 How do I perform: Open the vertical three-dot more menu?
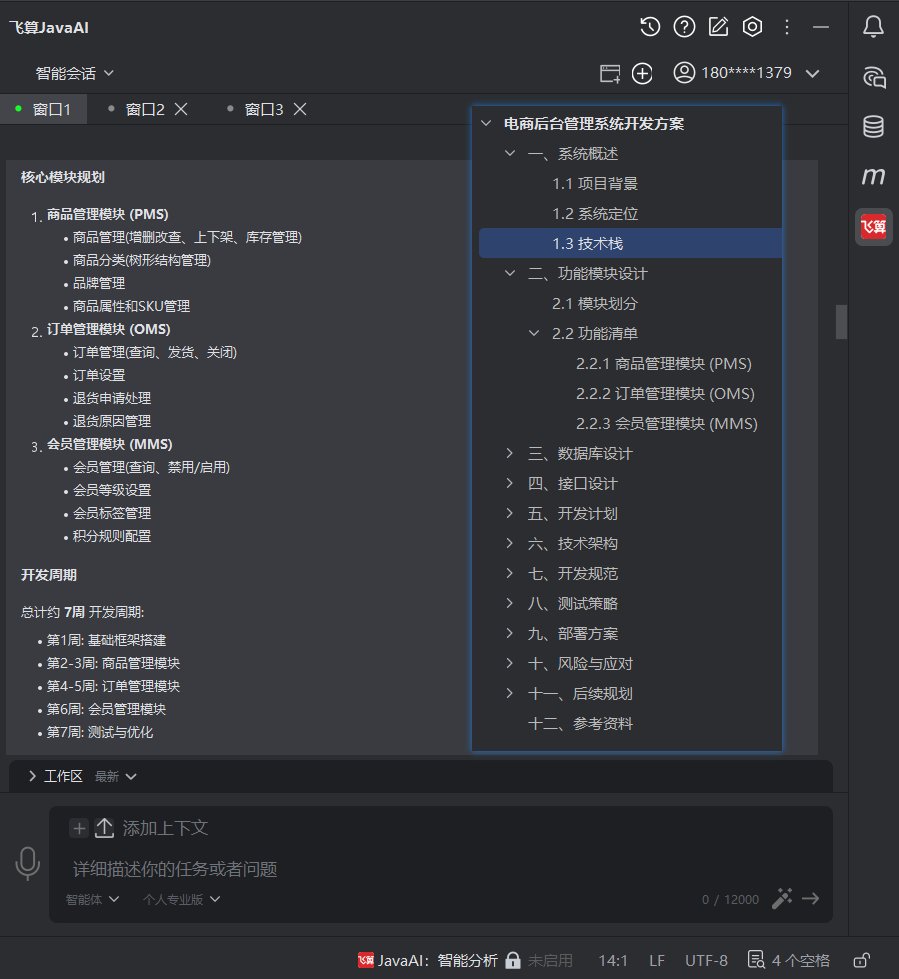(787, 27)
